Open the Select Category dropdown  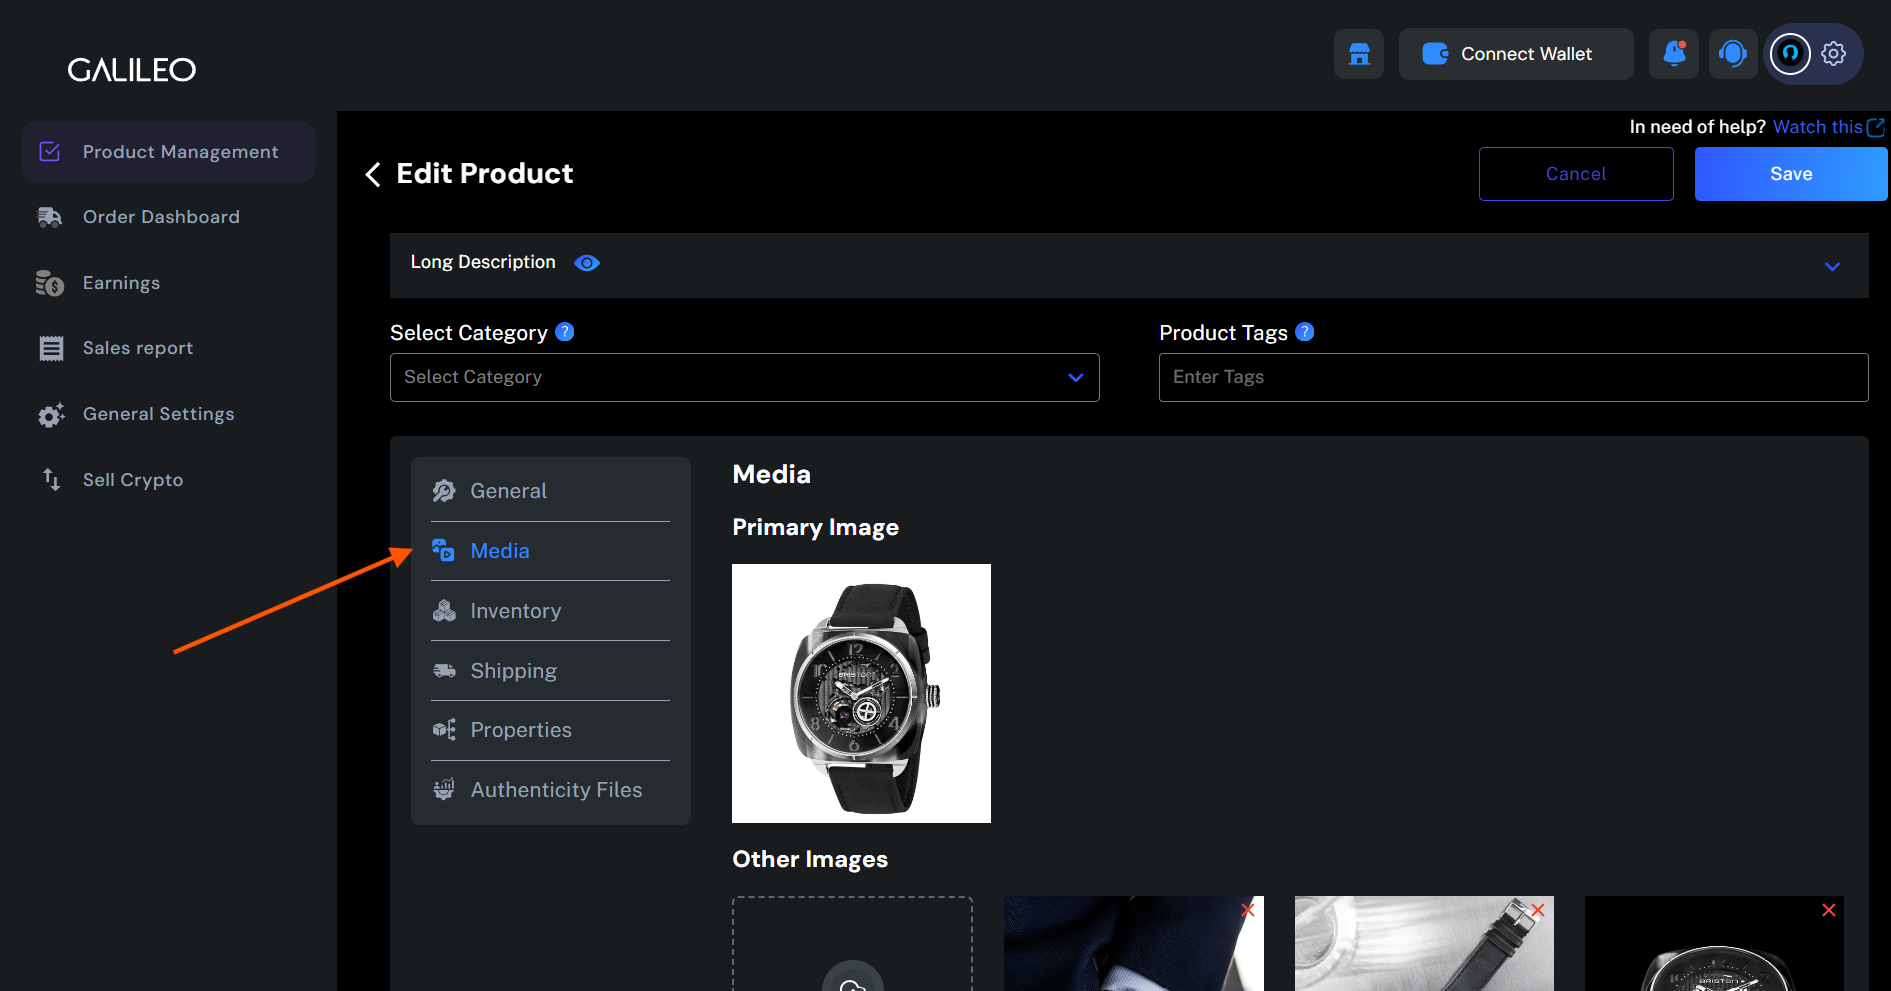tap(745, 377)
